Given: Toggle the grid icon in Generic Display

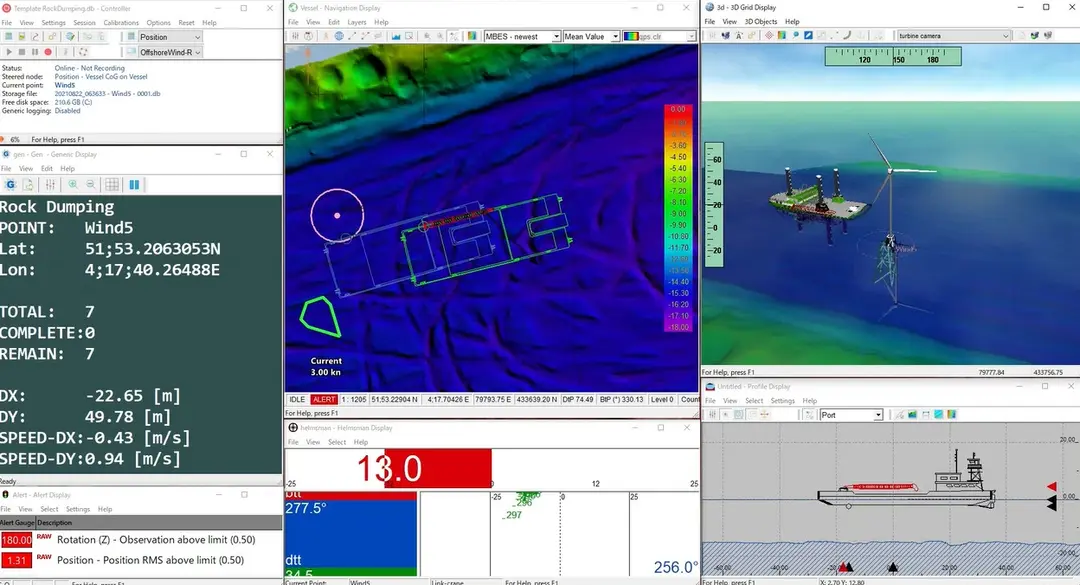Looking at the screenshot, I should pyautogui.click(x=112, y=185).
